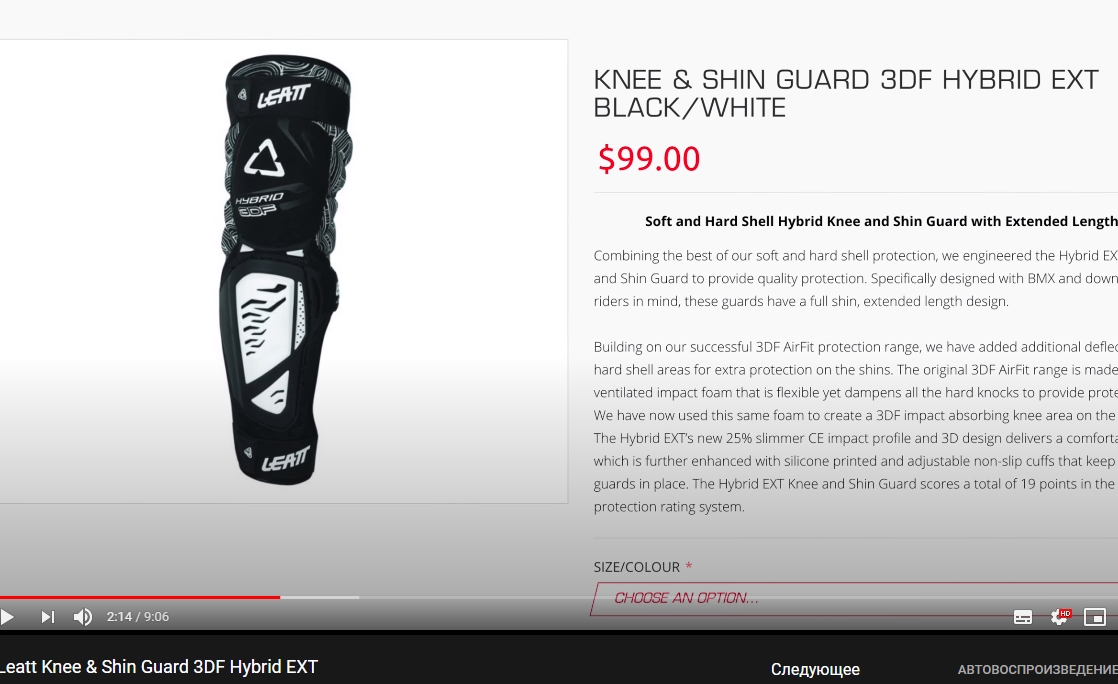This screenshot has height=684, width=1118.
Task: Play the paused video
Action: pyautogui.click(x=7, y=617)
